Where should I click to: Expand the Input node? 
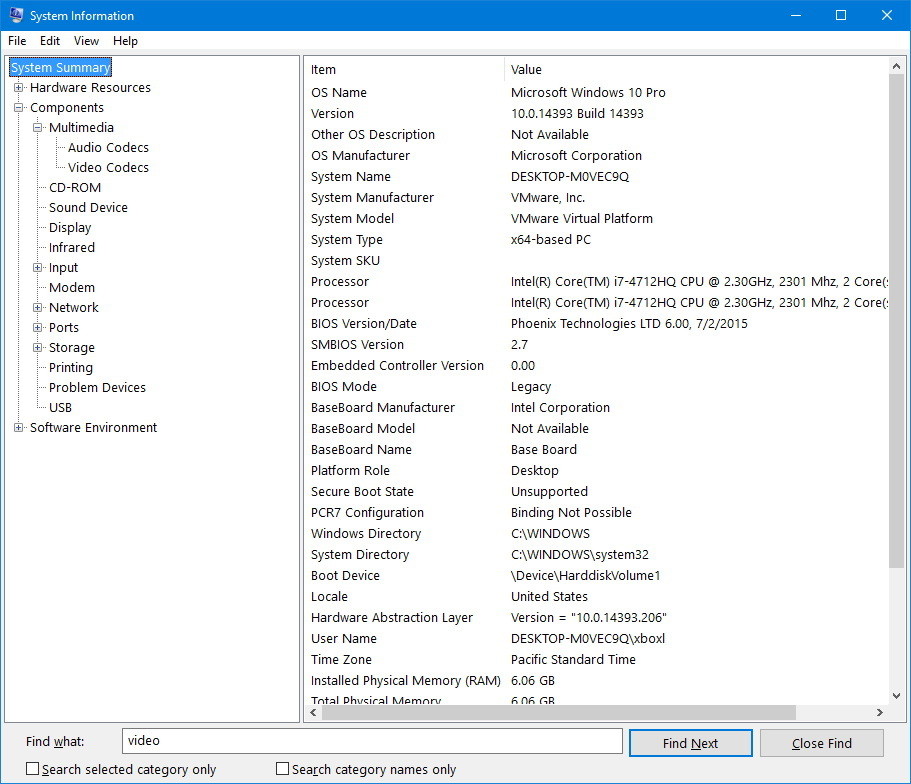[x=38, y=267]
